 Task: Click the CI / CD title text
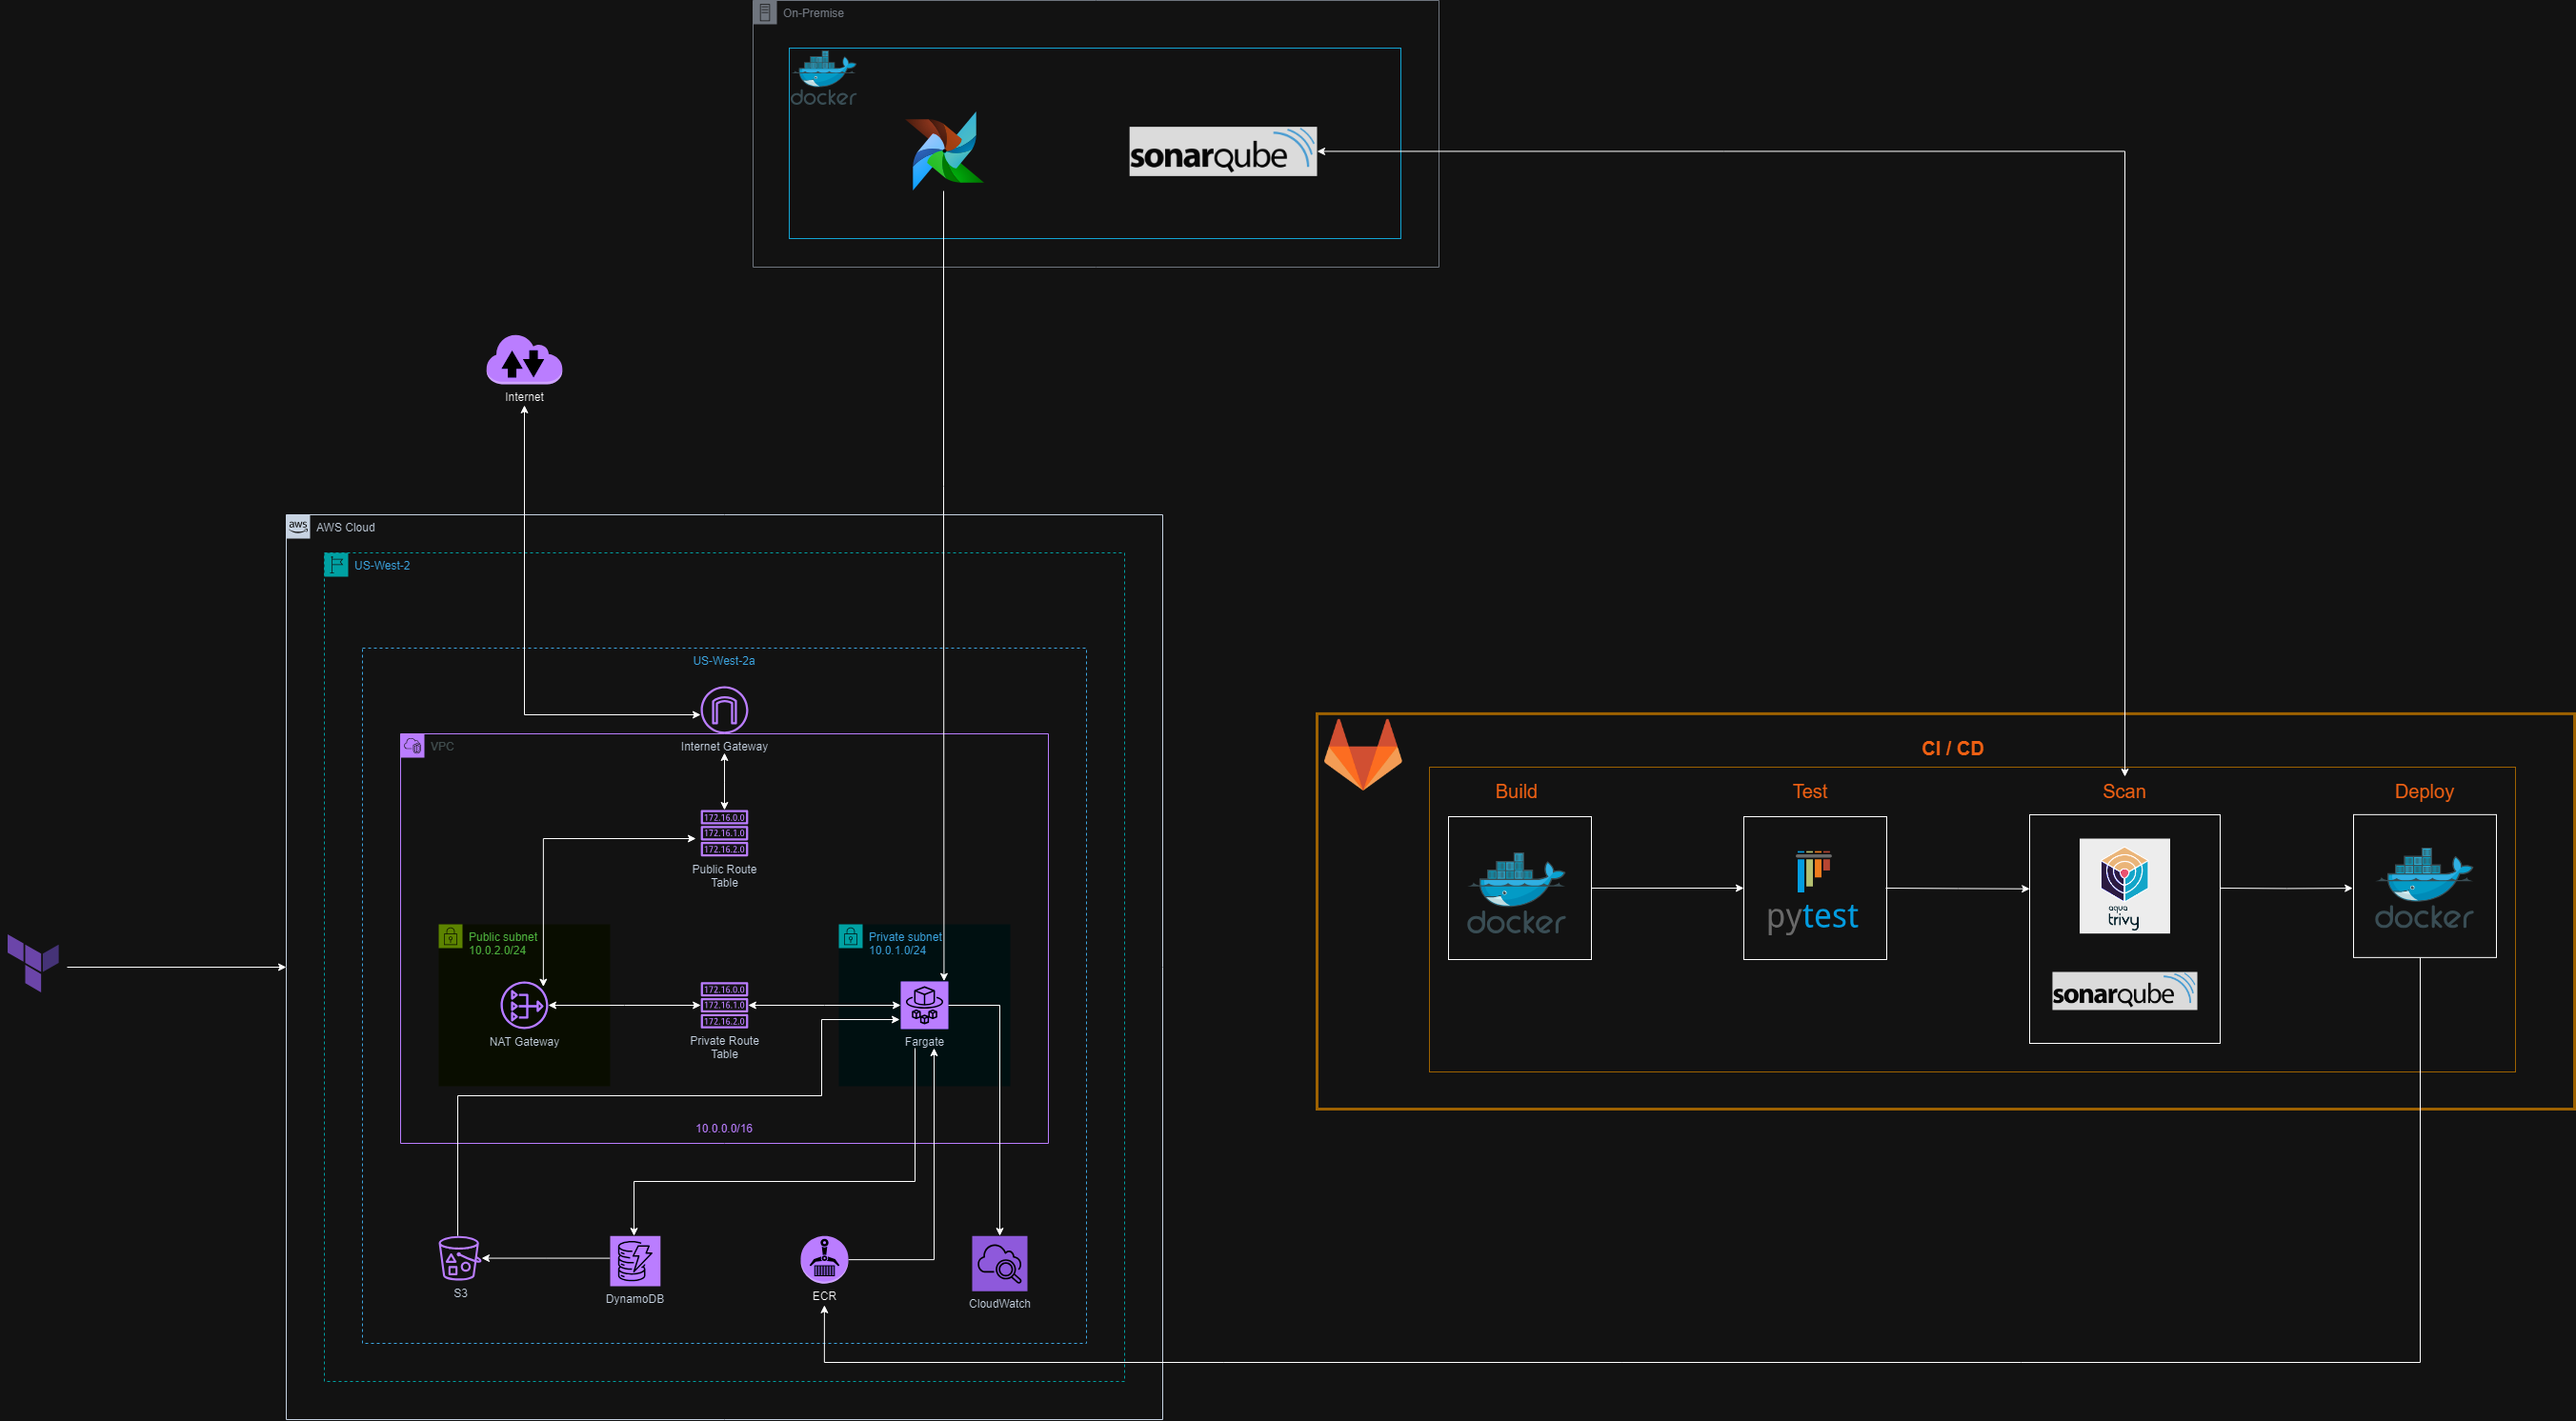tap(1952, 748)
